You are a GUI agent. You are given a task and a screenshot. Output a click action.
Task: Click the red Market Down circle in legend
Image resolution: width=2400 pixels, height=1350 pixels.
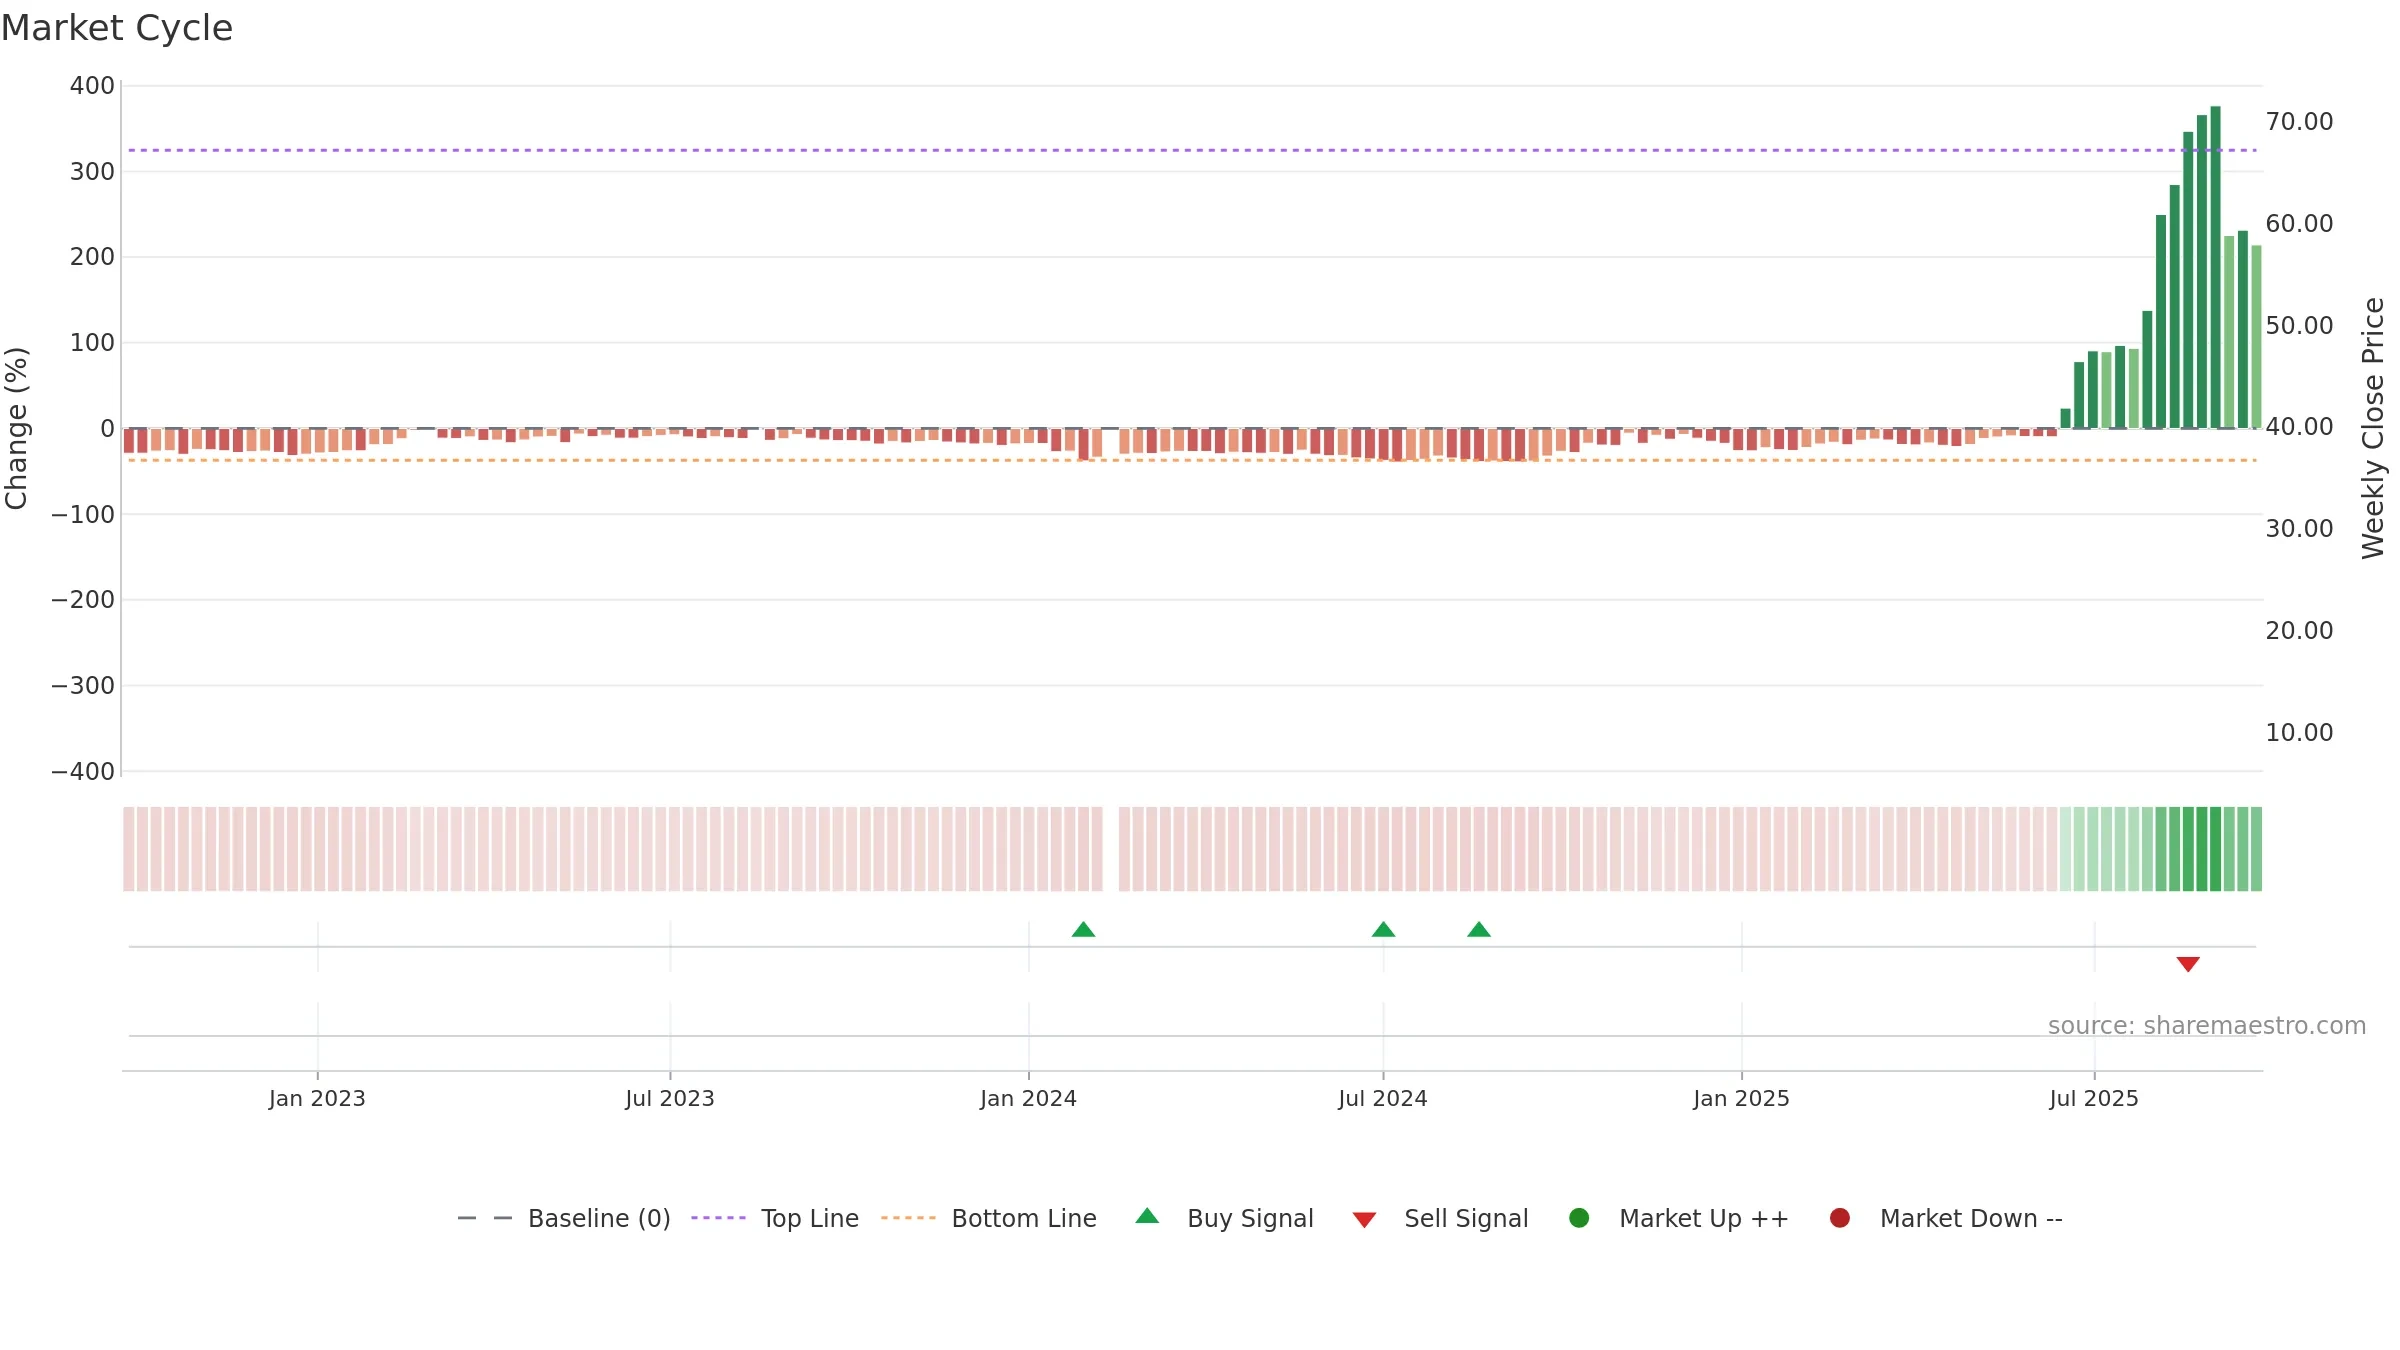1839,1218
